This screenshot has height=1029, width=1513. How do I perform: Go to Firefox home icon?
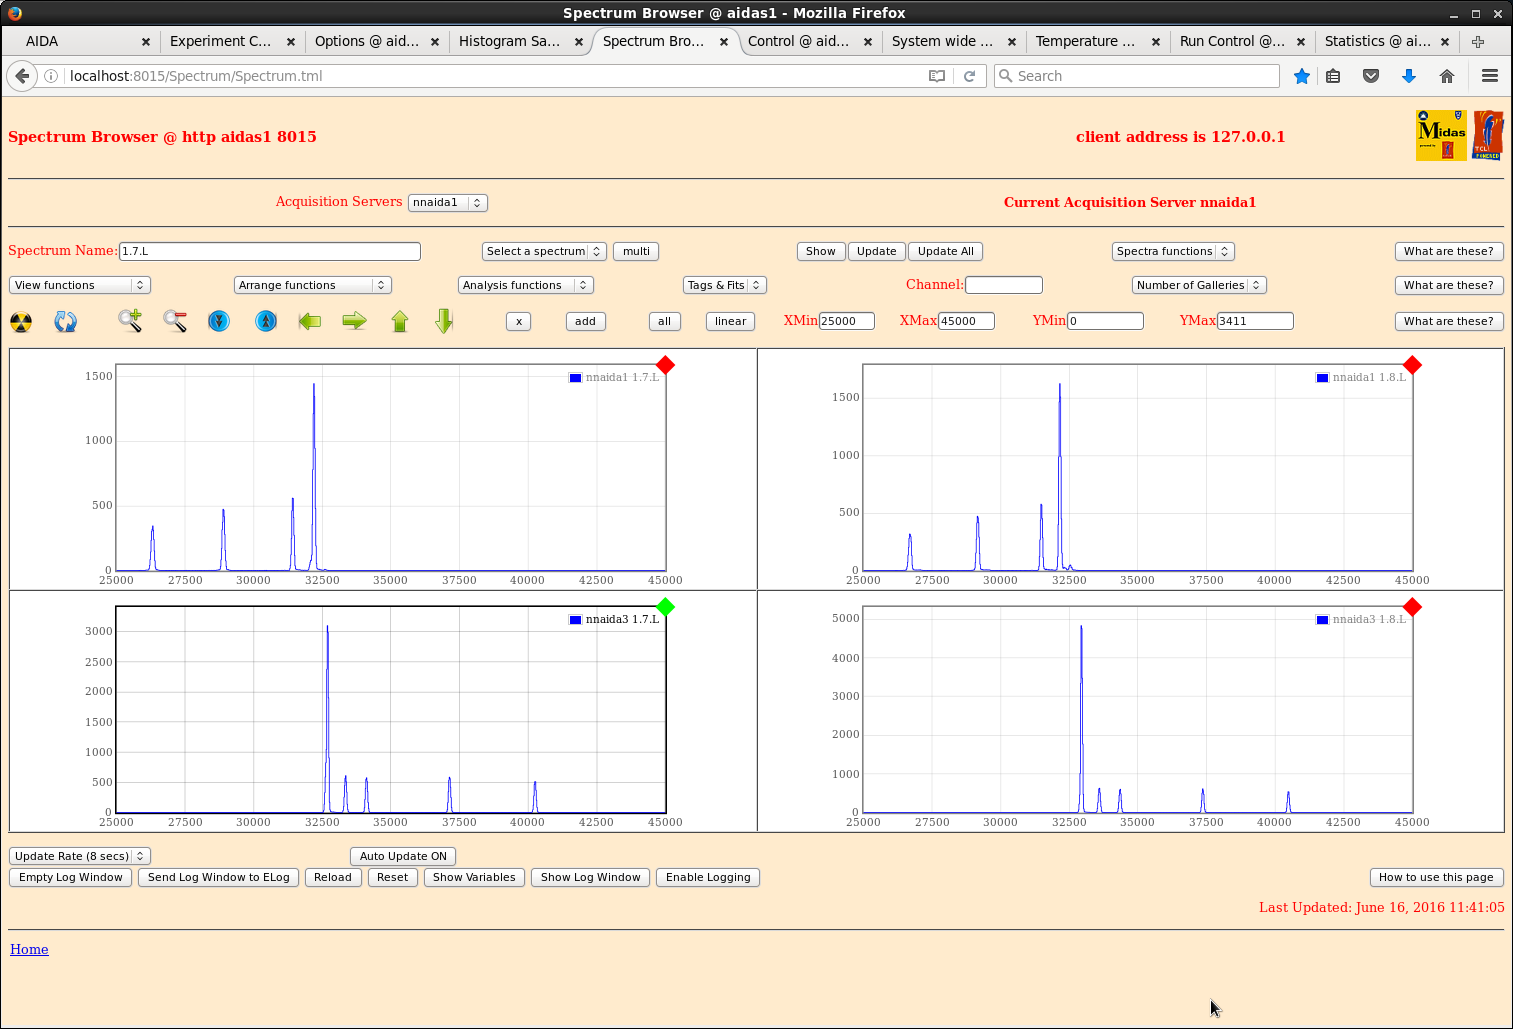[x=1447, y=76]
